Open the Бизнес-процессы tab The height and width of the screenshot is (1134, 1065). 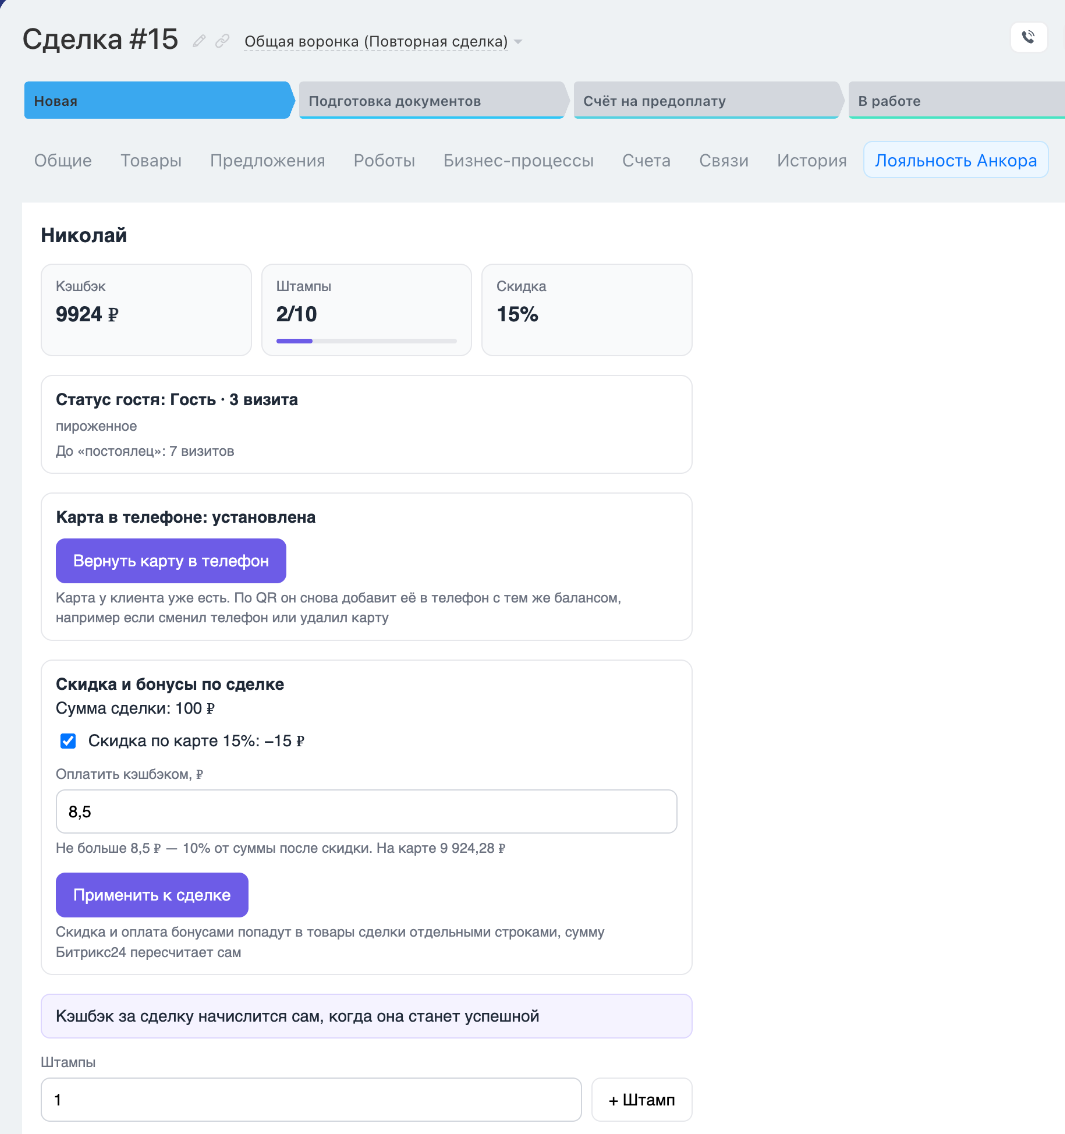(x=518, y=161)
